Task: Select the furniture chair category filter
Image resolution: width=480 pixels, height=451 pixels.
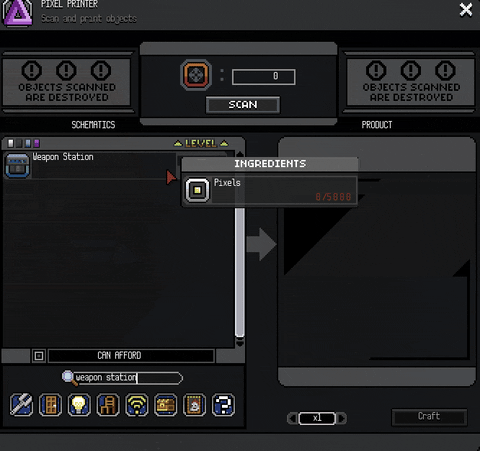Action: point(108,405)
